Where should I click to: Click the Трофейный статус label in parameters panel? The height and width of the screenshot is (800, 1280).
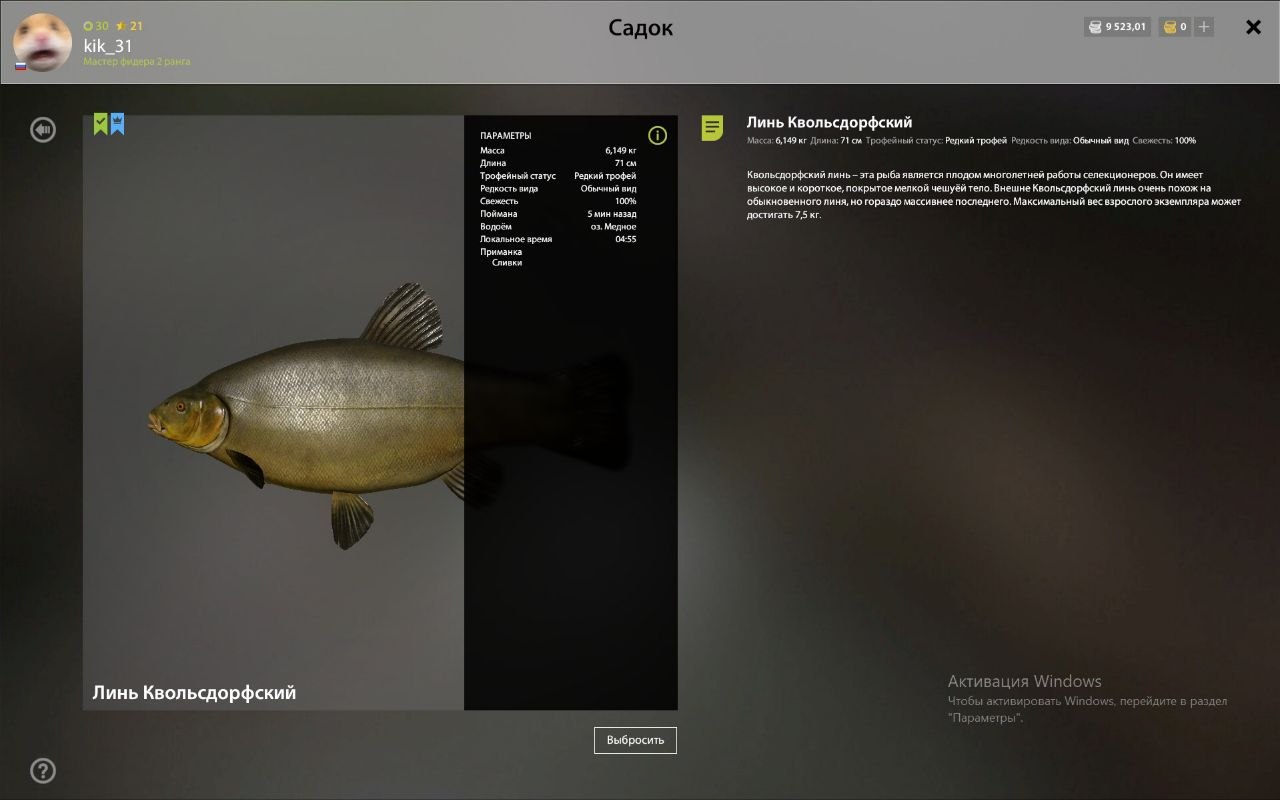(518, 176)
